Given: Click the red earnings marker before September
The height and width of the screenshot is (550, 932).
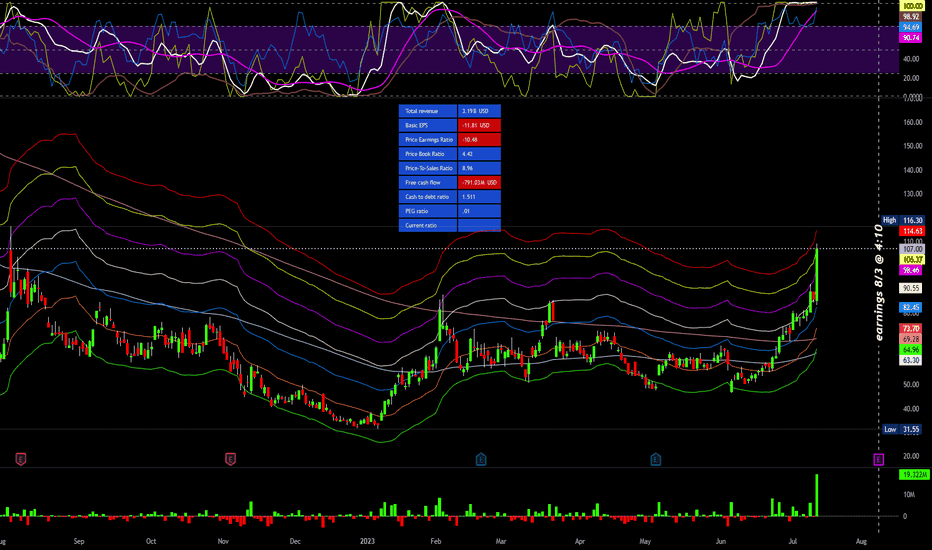Looking at the screenshot, I should pos(21,459).
